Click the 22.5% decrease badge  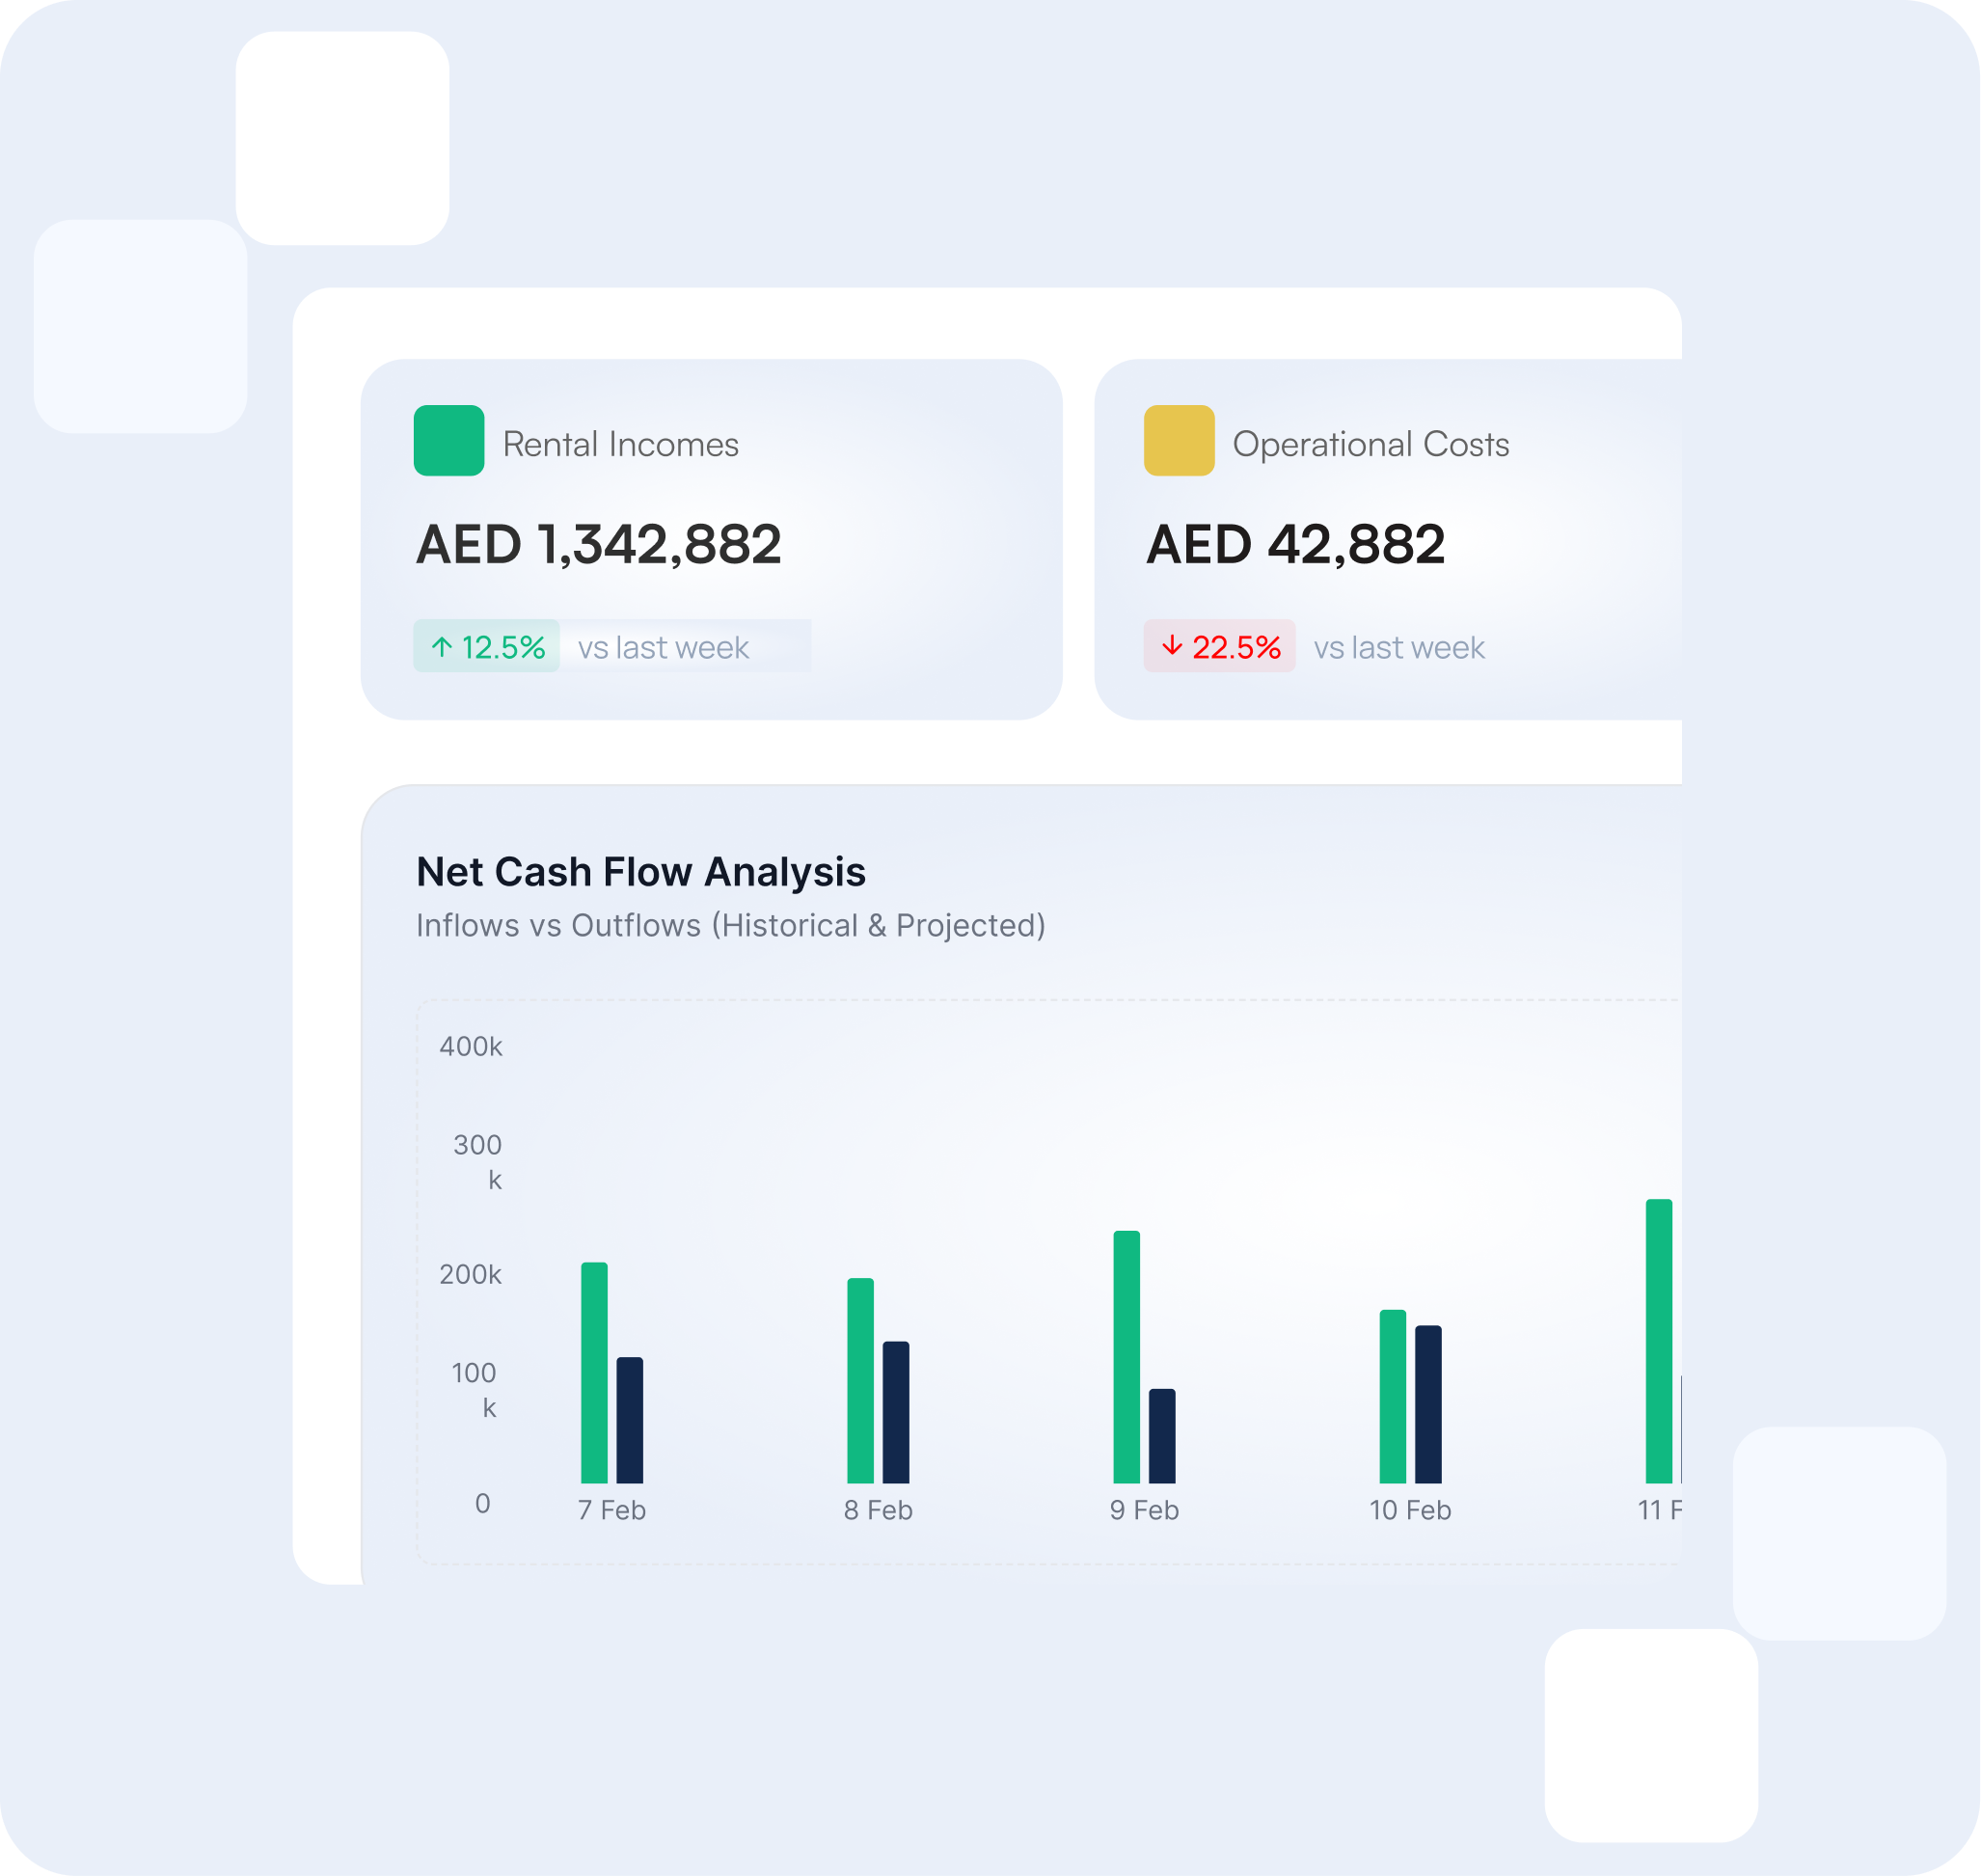click(1220, 646)
